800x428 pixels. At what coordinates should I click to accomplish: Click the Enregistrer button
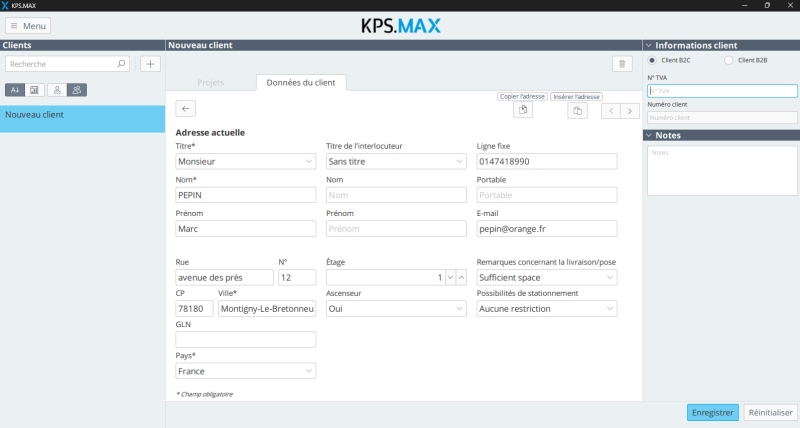tap(713, 412)
